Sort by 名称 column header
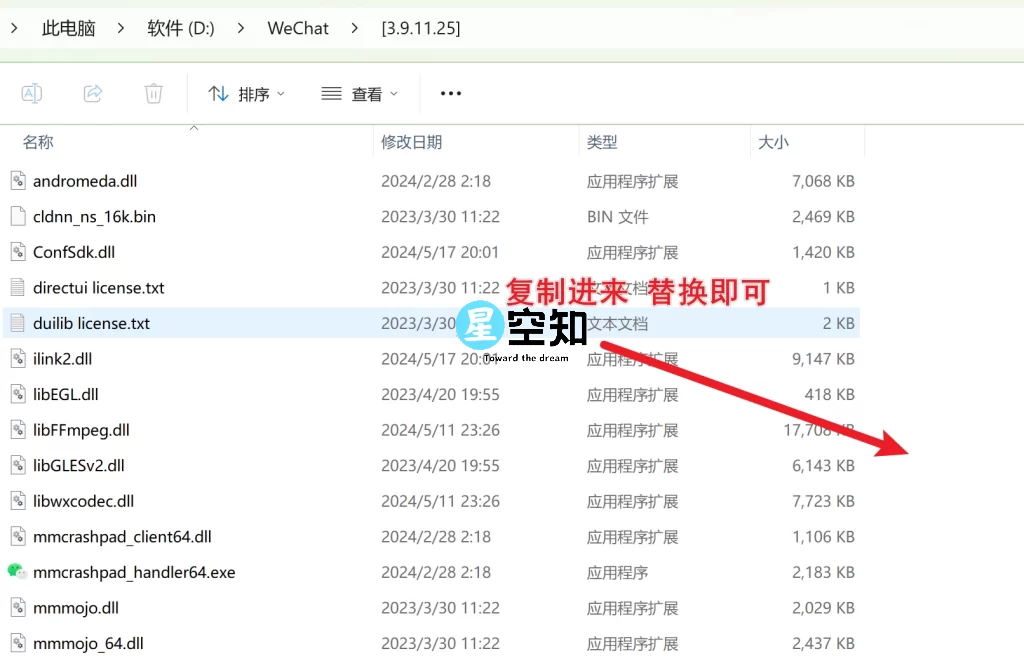The image size is (1024, 663). [x=38, y=142]
